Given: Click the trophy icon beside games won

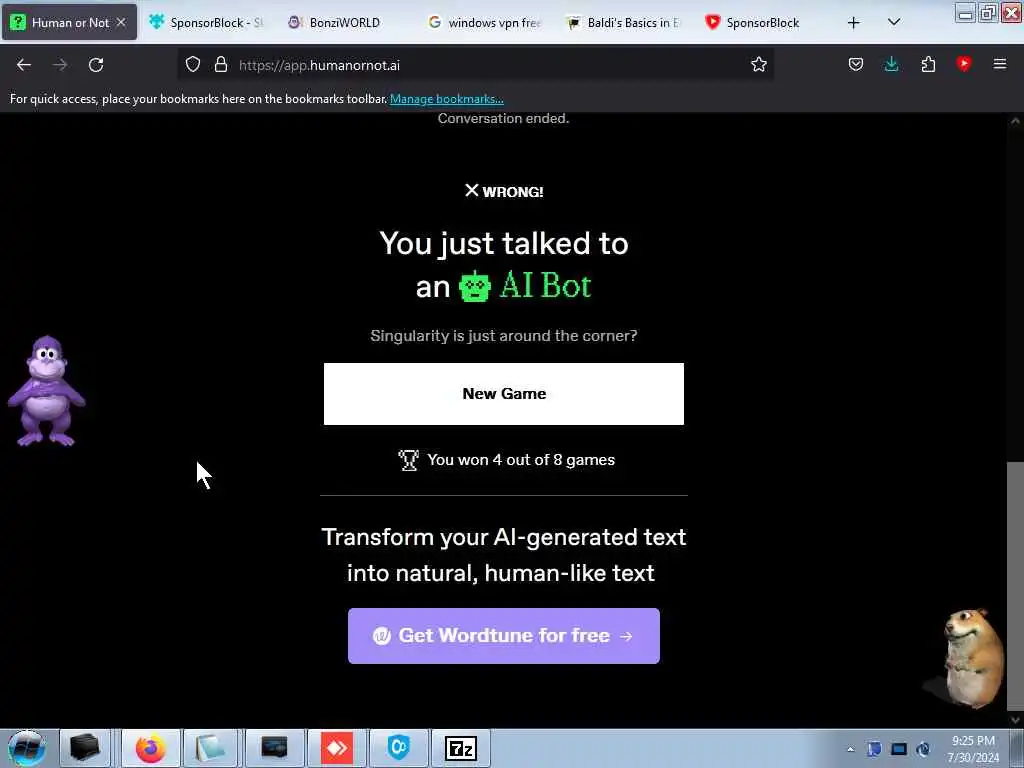Looking at the screenshot, I should 409,460.
